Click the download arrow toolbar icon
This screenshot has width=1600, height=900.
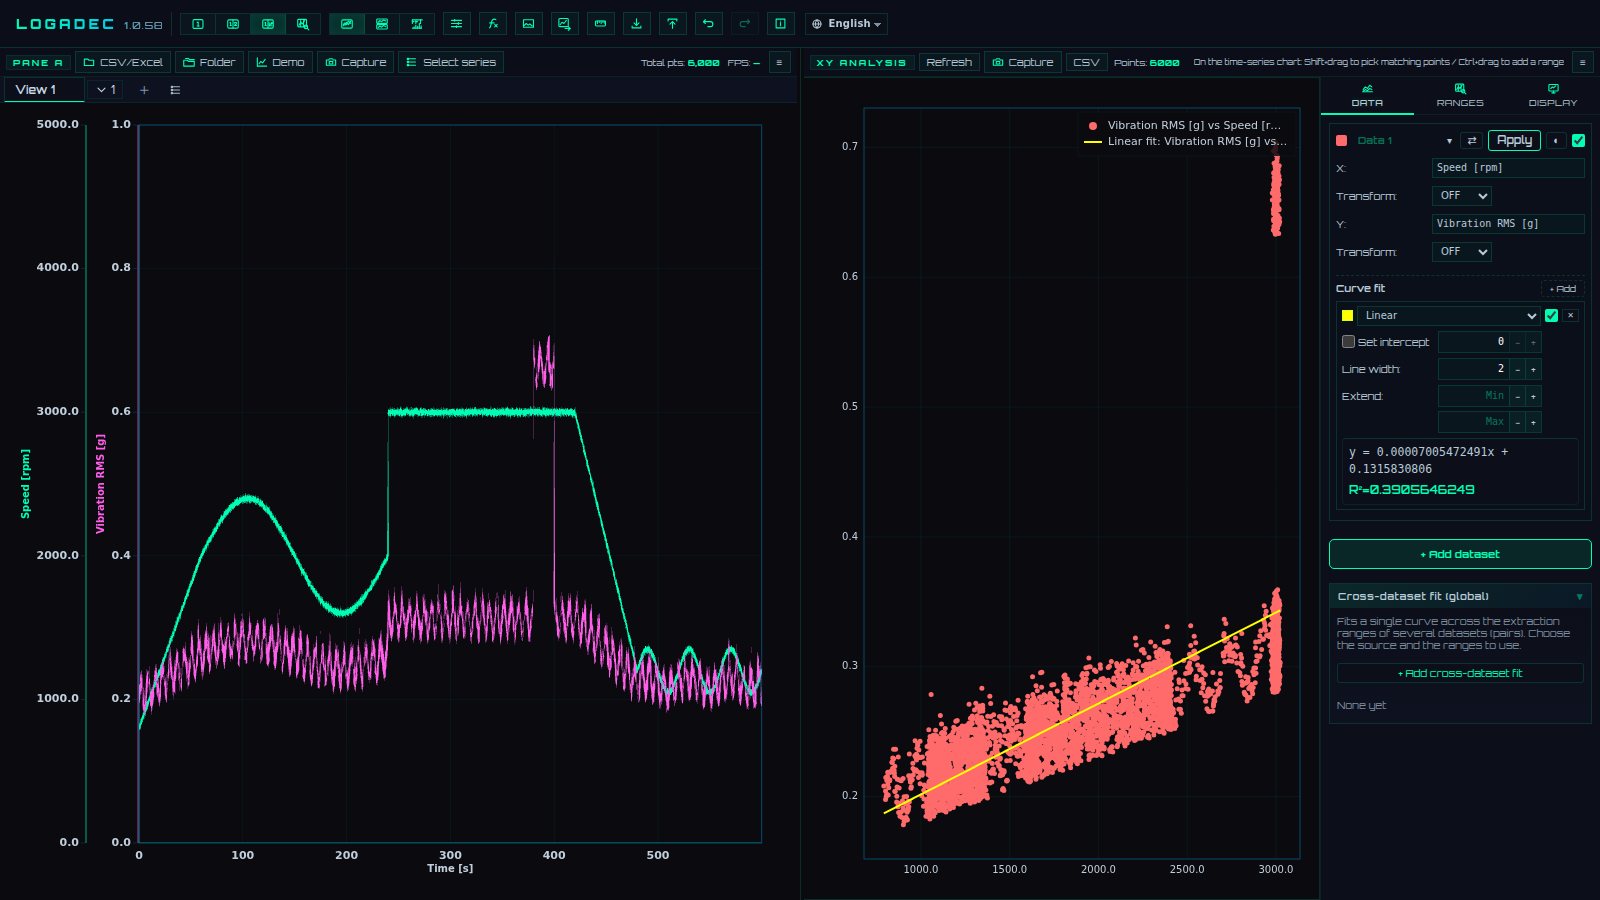point(637,24)
